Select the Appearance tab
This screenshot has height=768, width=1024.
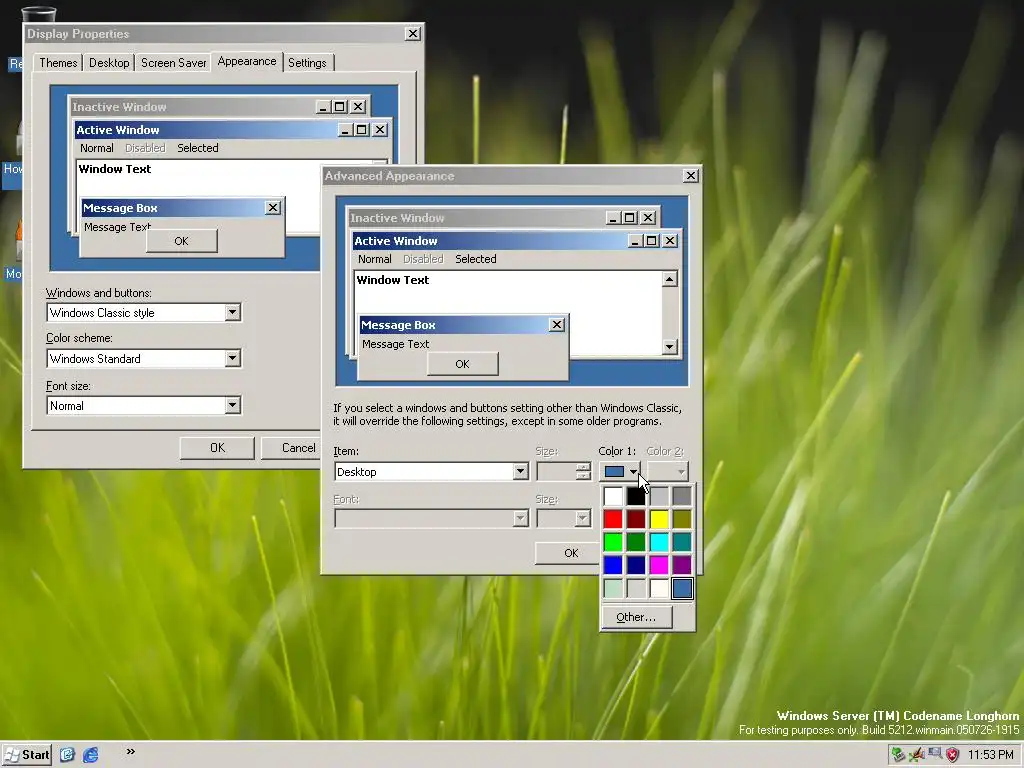click(x=247, y=61)
